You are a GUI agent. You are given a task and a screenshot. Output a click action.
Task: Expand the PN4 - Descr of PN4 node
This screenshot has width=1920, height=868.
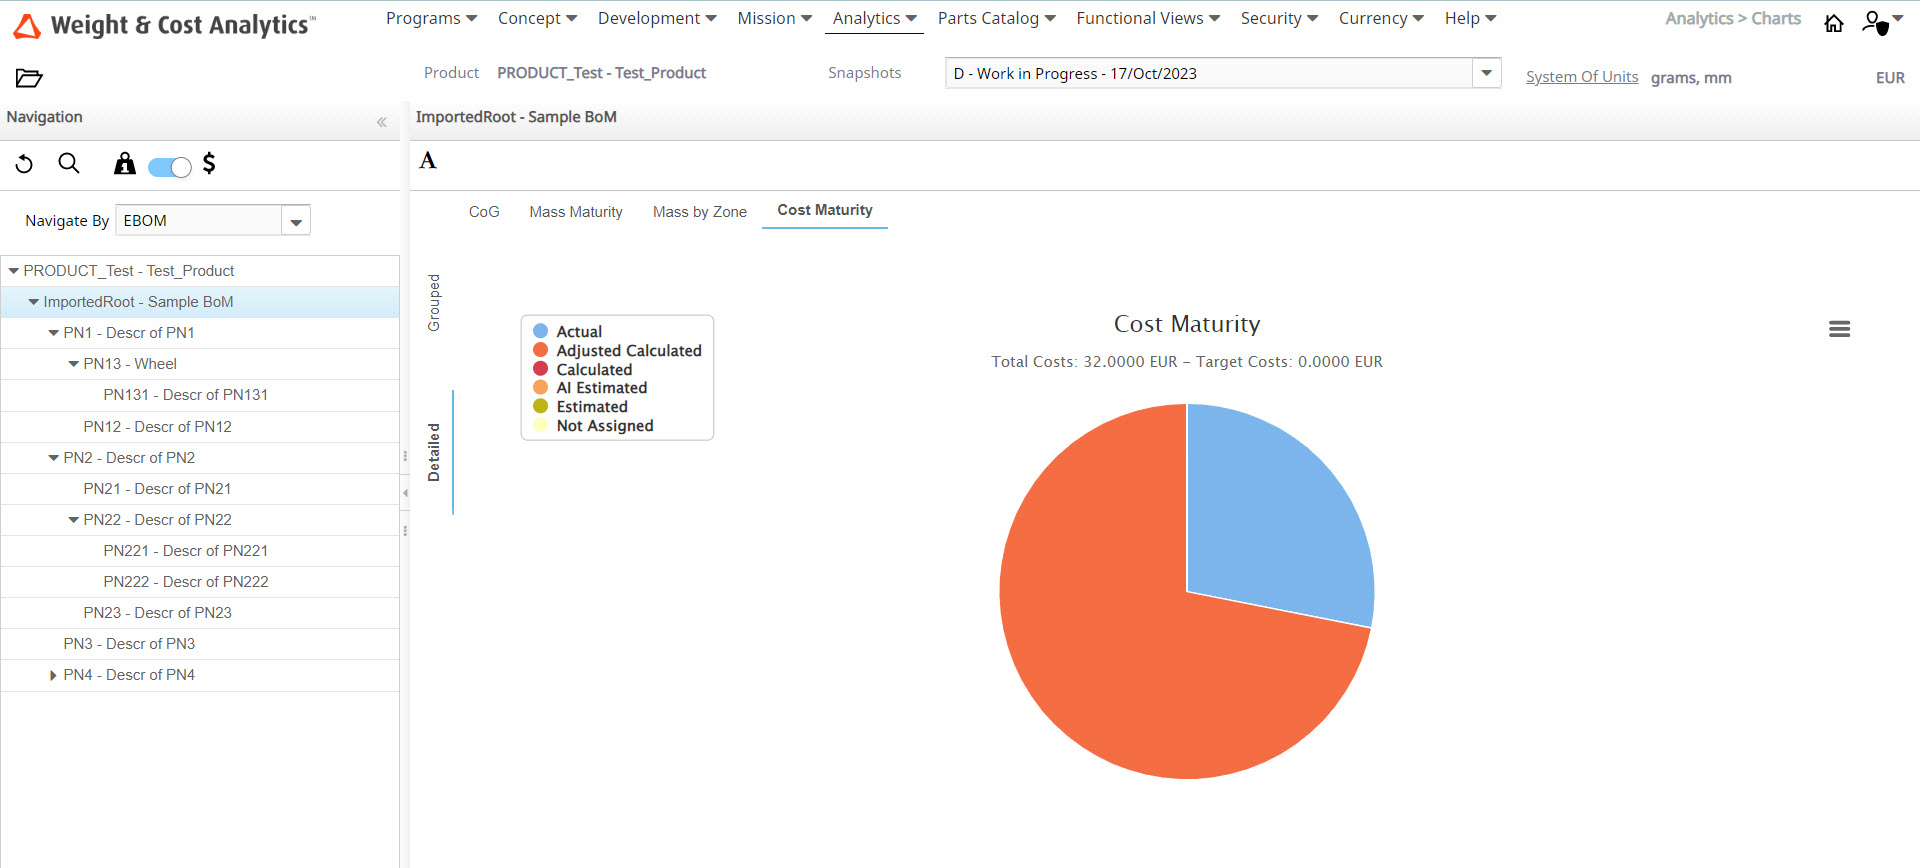tap(53, 676)
